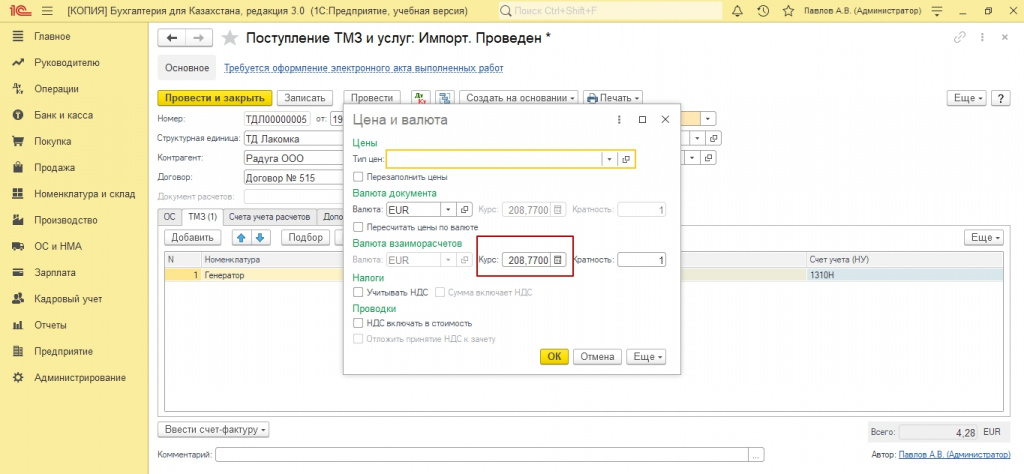Open favorites star in title bar
This screenshot has height=474, width=1024.
(788, 11)
